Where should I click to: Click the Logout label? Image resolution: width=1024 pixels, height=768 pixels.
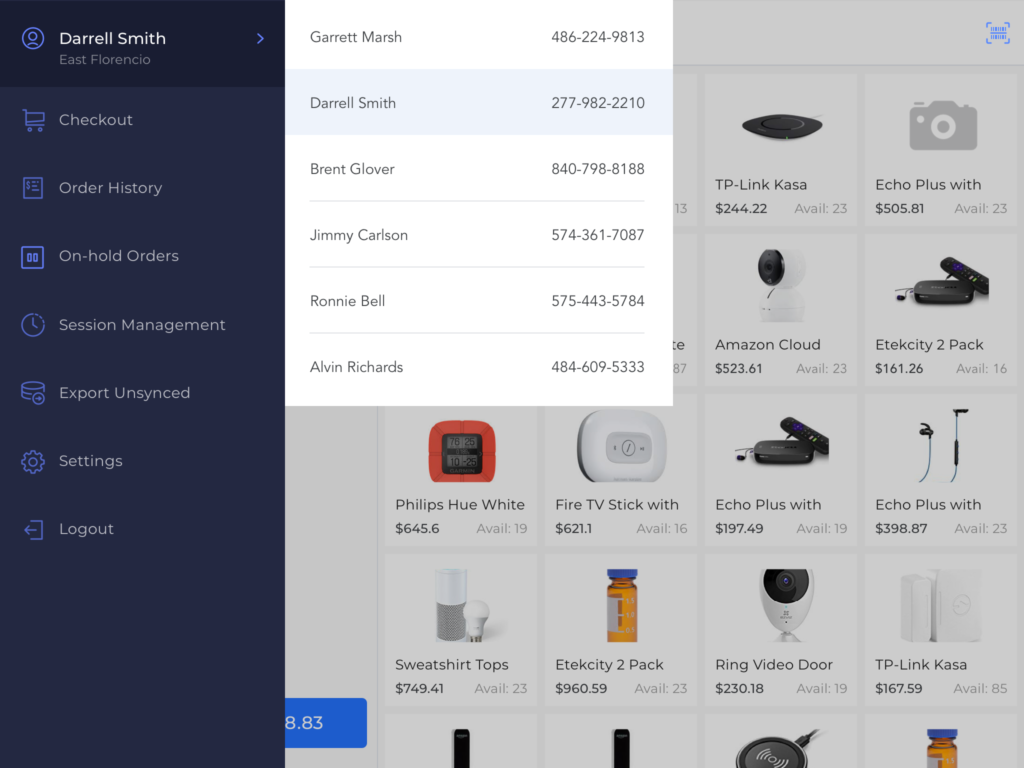tap(86, 529)
